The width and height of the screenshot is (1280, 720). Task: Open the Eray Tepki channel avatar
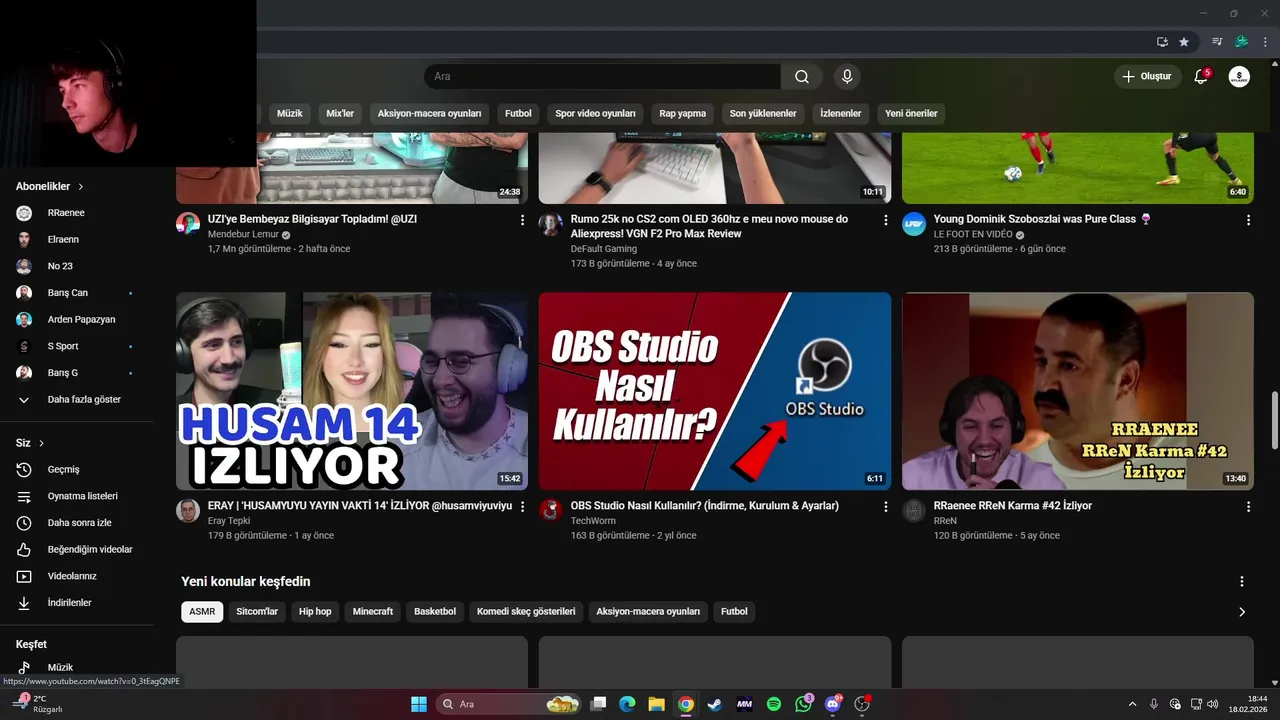click(x=188, y=510)
